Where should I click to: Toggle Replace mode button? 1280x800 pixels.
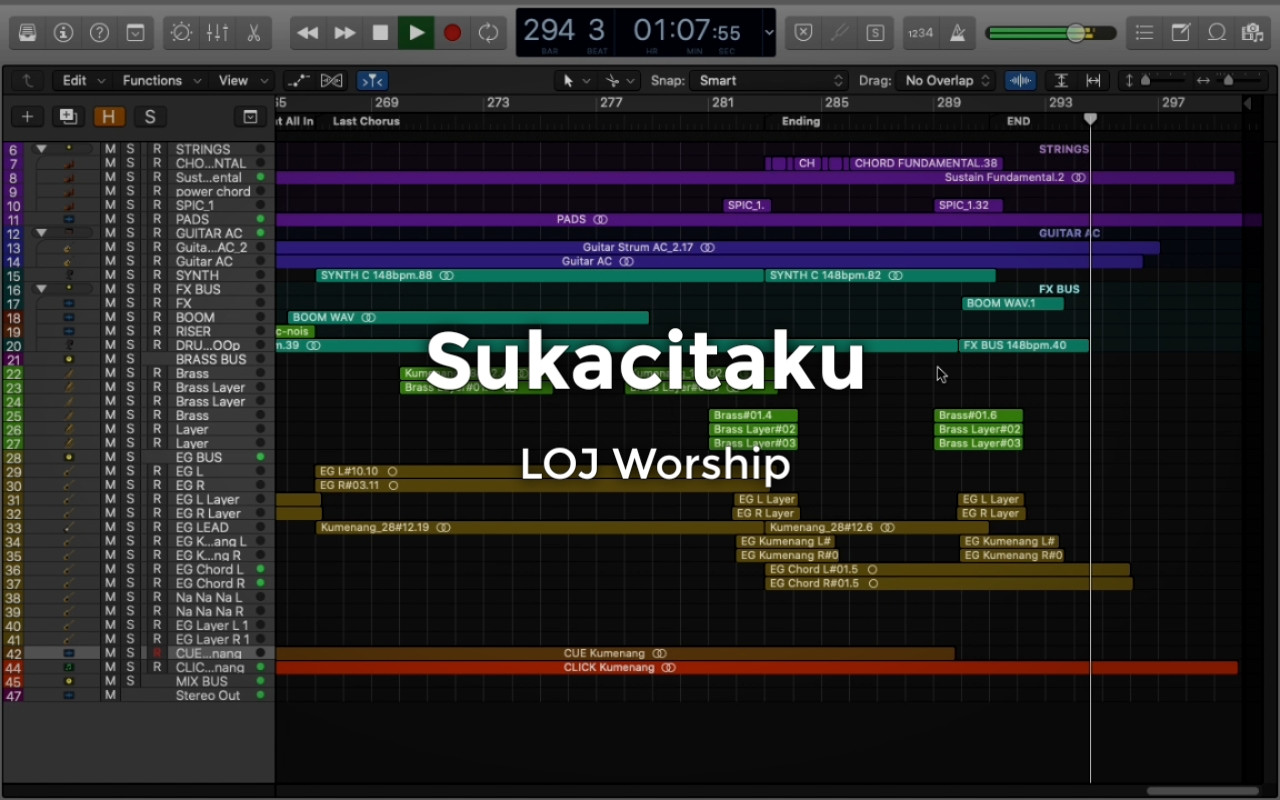[803, 32]
